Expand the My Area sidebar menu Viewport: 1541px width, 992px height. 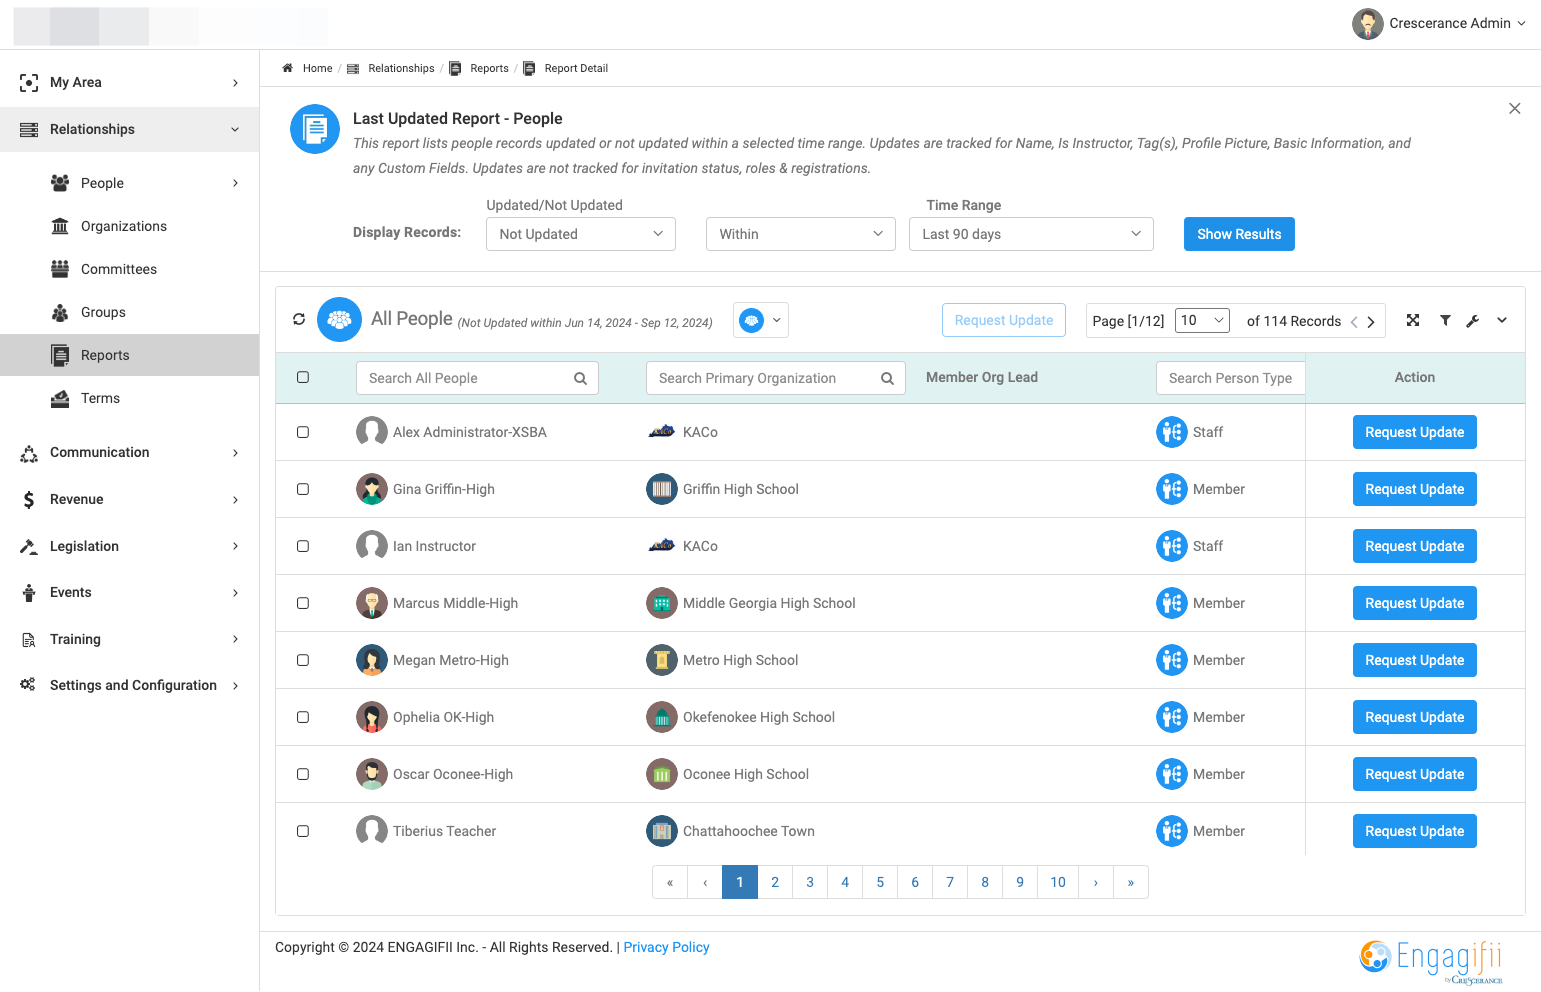pos(130,82)
